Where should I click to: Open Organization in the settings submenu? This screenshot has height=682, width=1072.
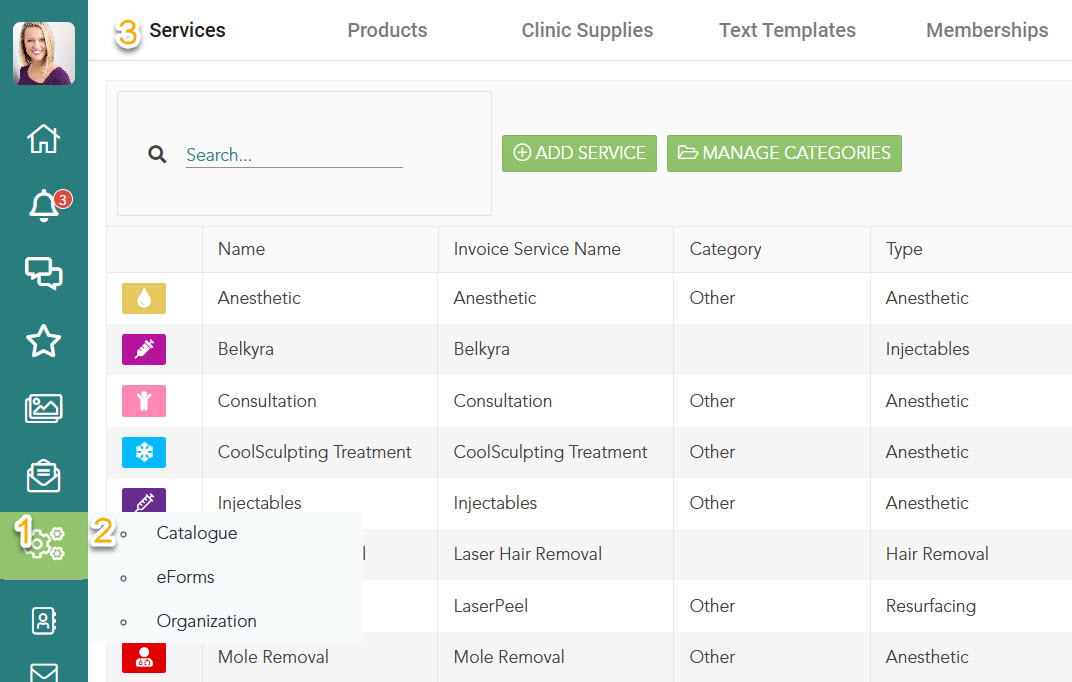click(206, 621)
